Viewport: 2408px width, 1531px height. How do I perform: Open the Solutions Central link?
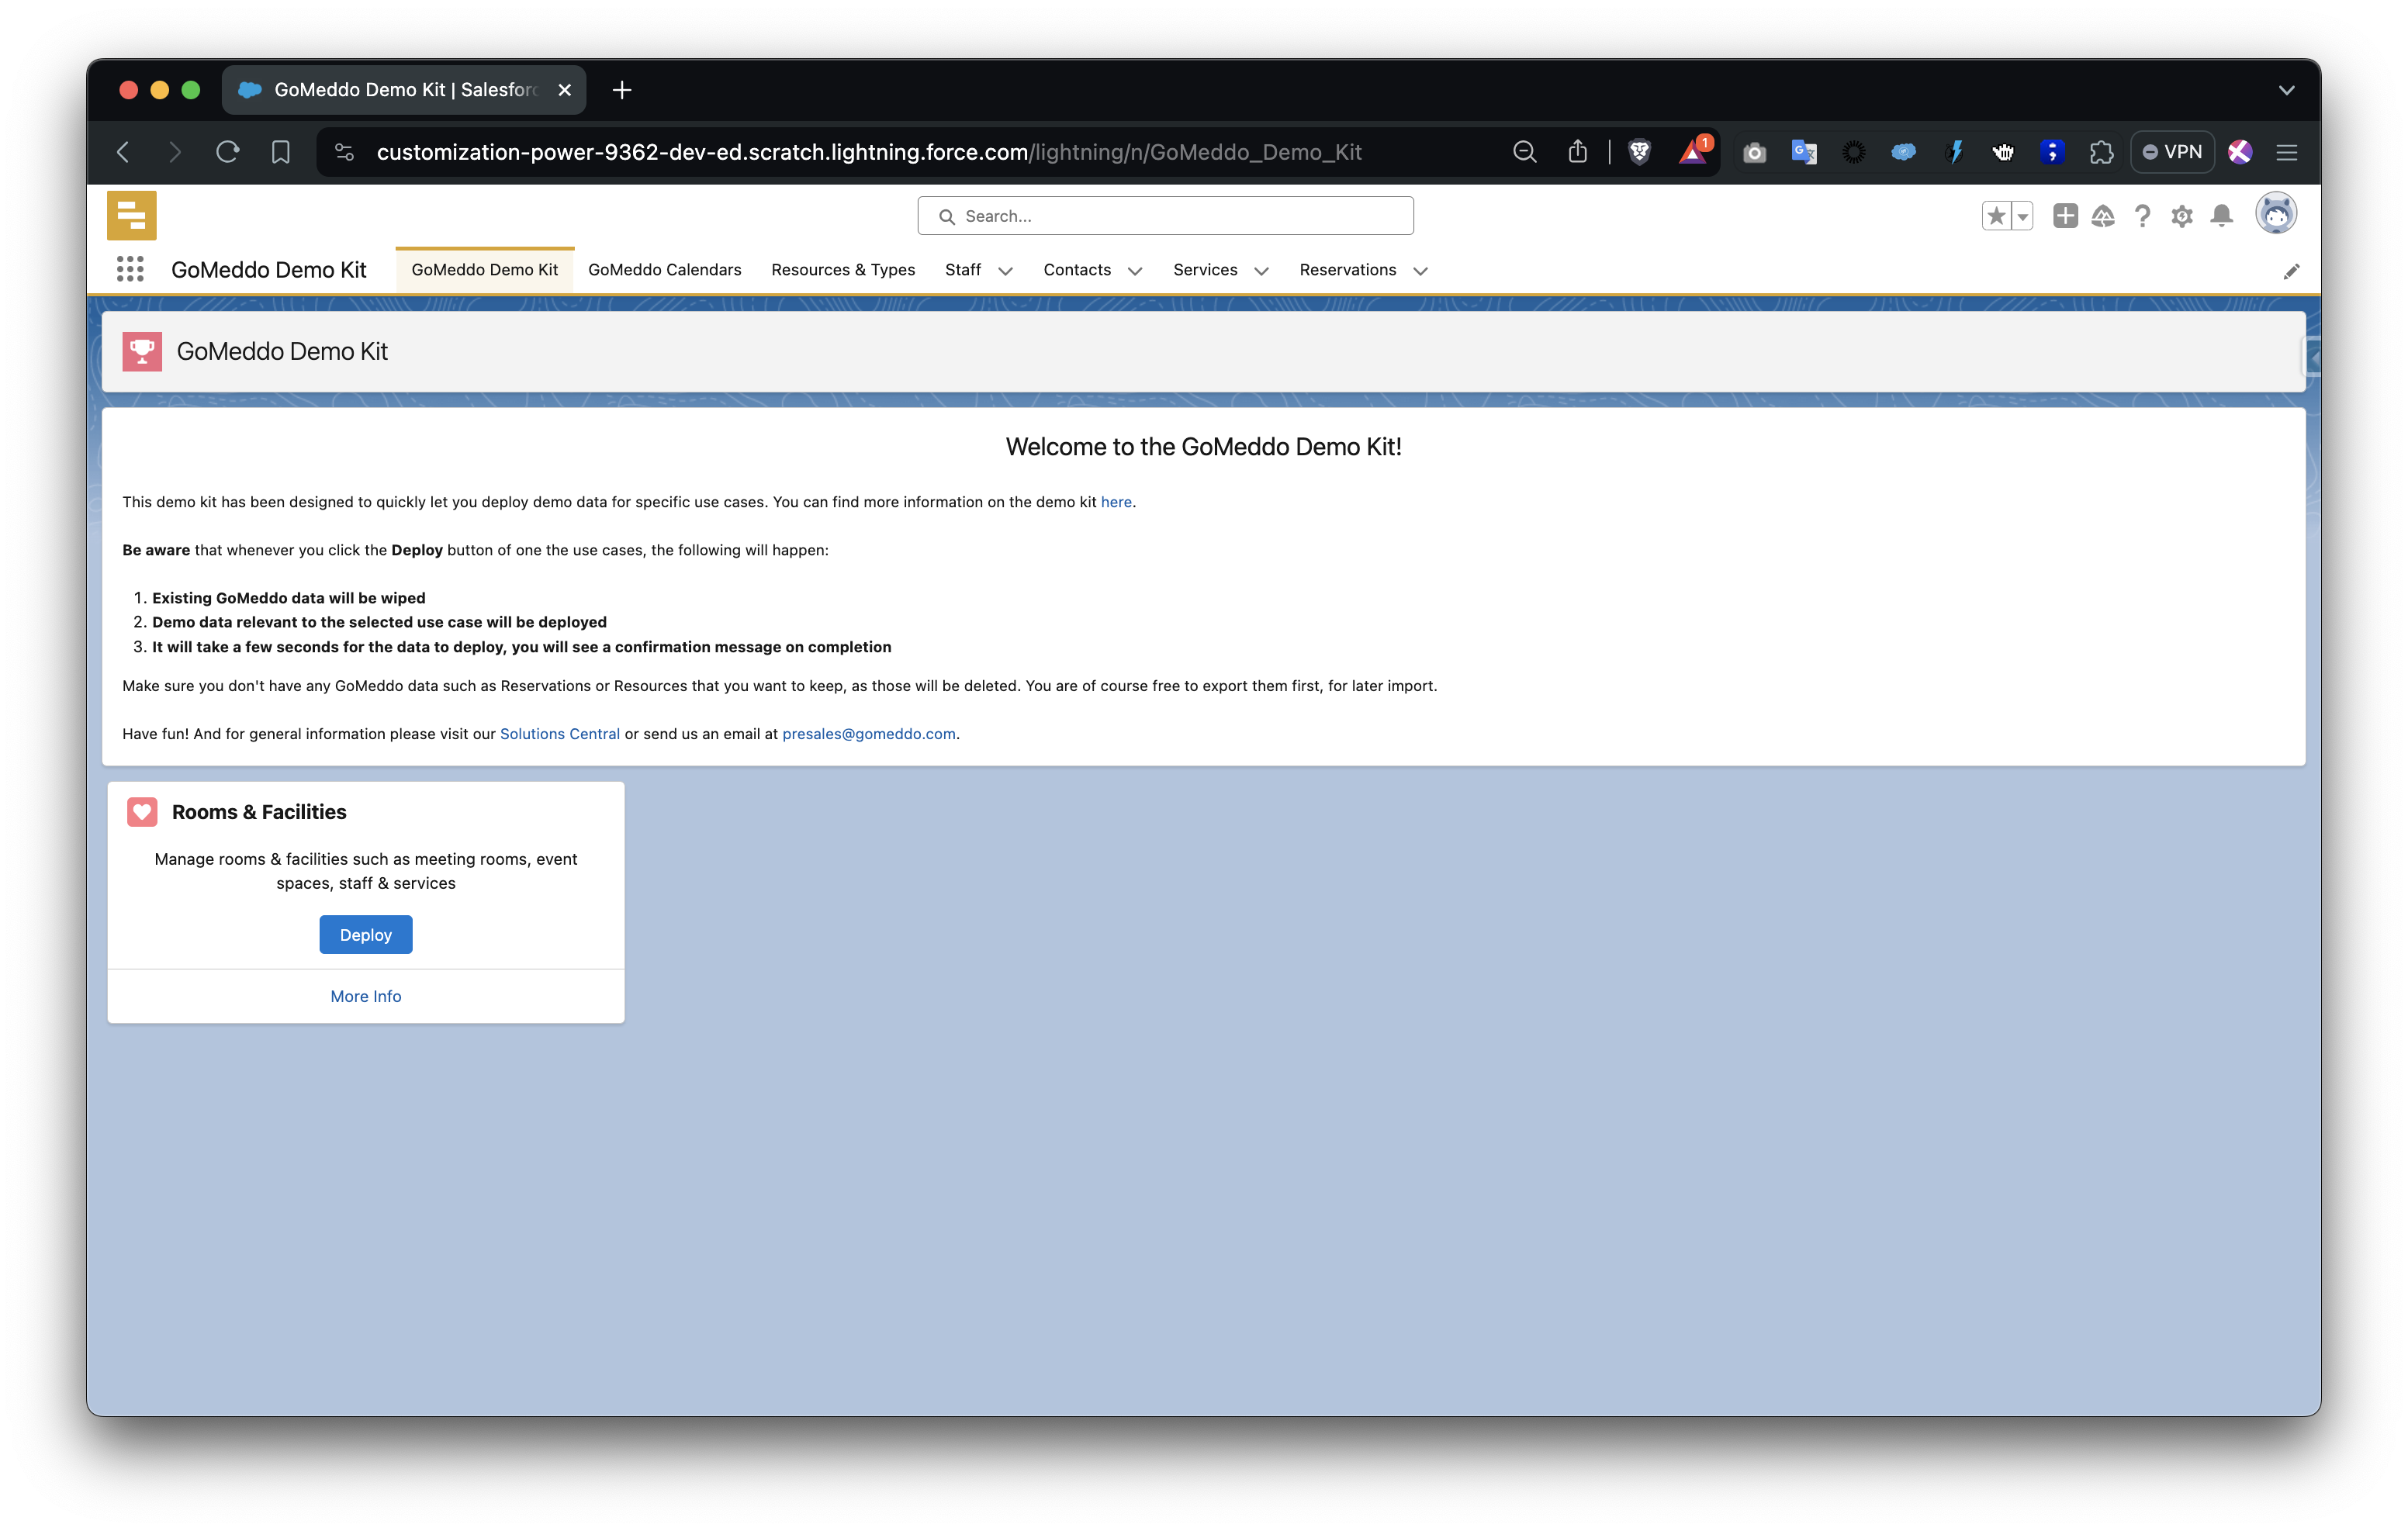pos(559,733)
